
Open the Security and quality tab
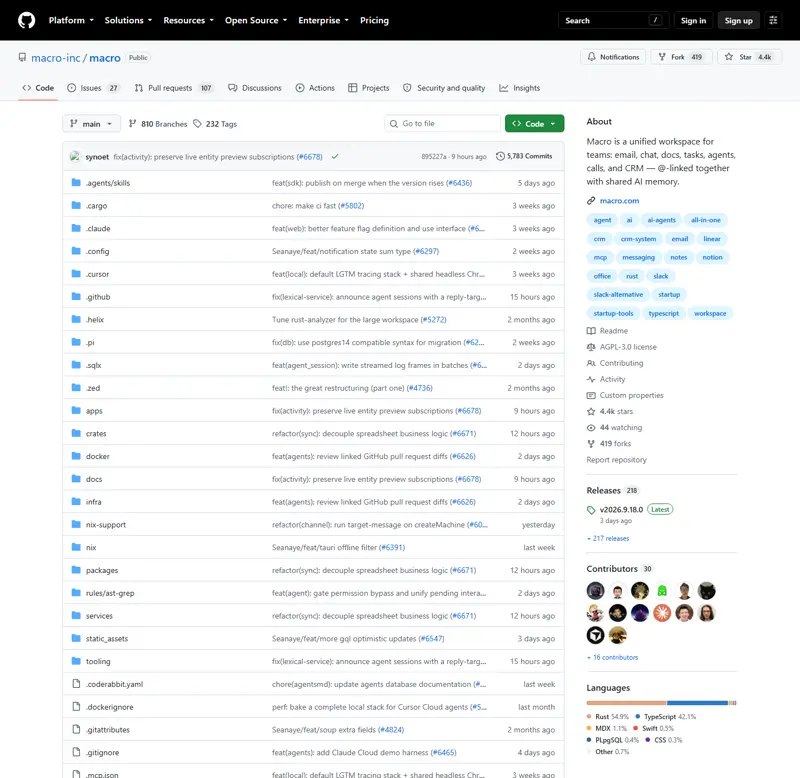(443, 88)
